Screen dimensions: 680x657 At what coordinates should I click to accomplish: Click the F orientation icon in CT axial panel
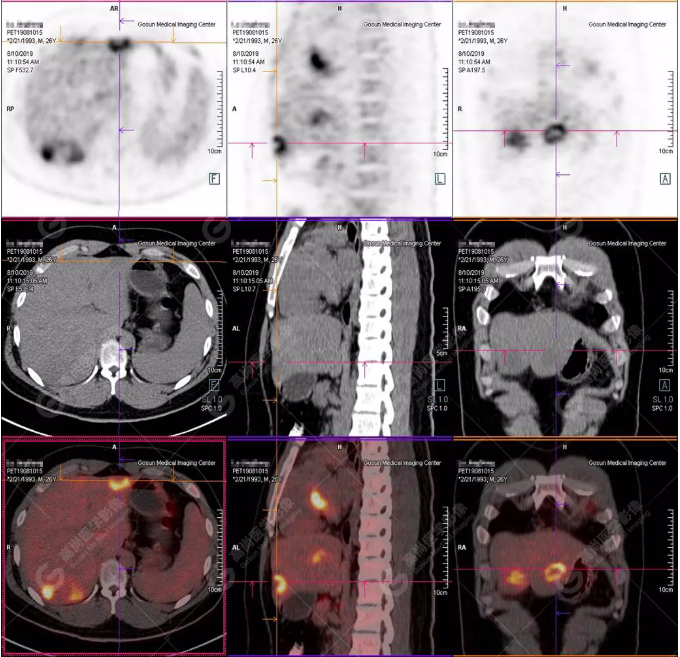click(x=213, y=384)
